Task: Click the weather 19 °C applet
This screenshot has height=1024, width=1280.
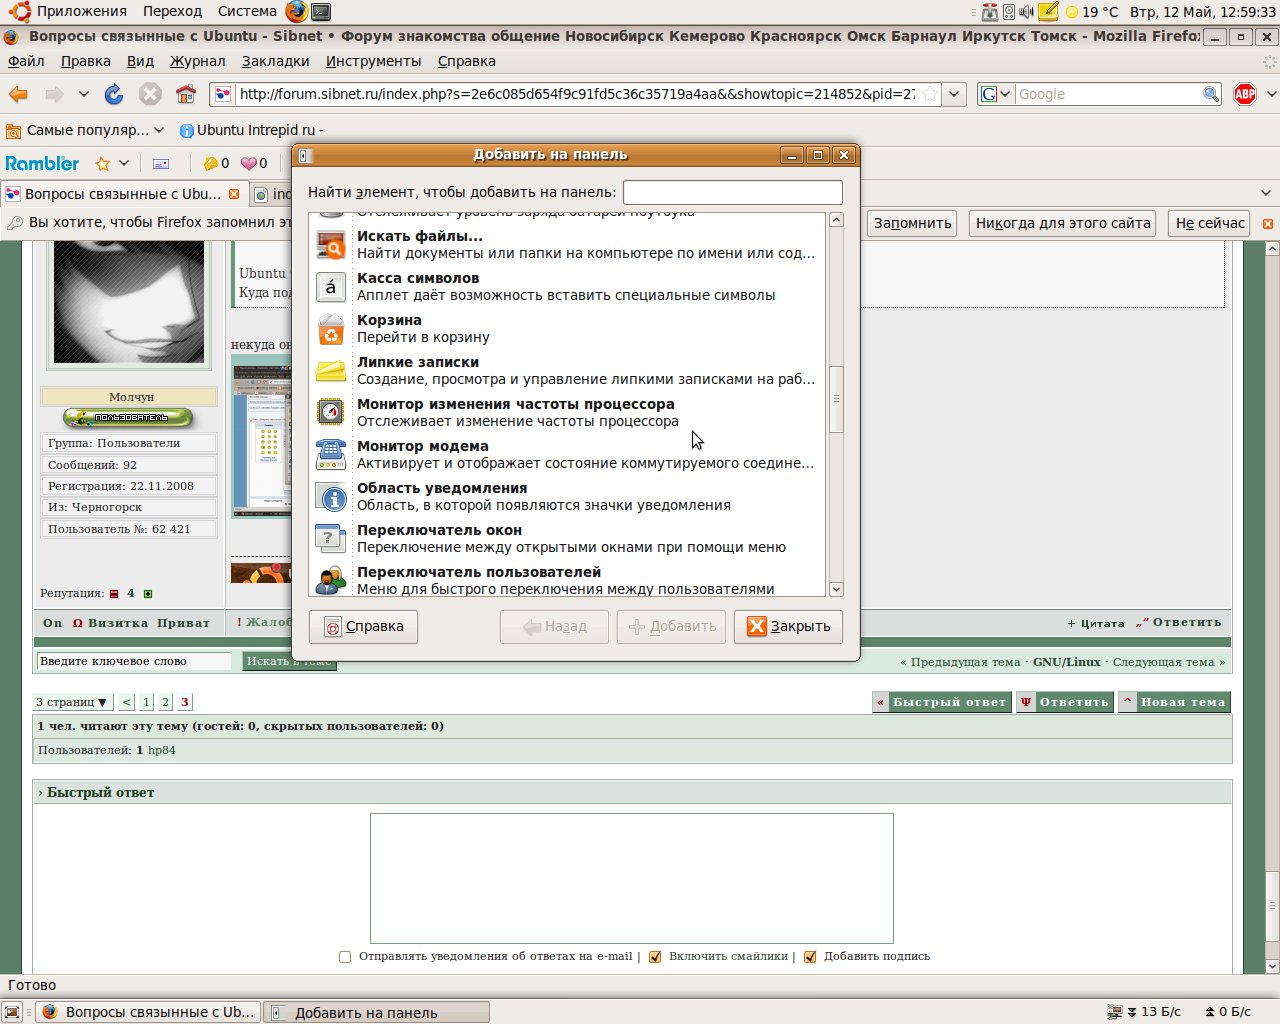Action: (1091, 12)
